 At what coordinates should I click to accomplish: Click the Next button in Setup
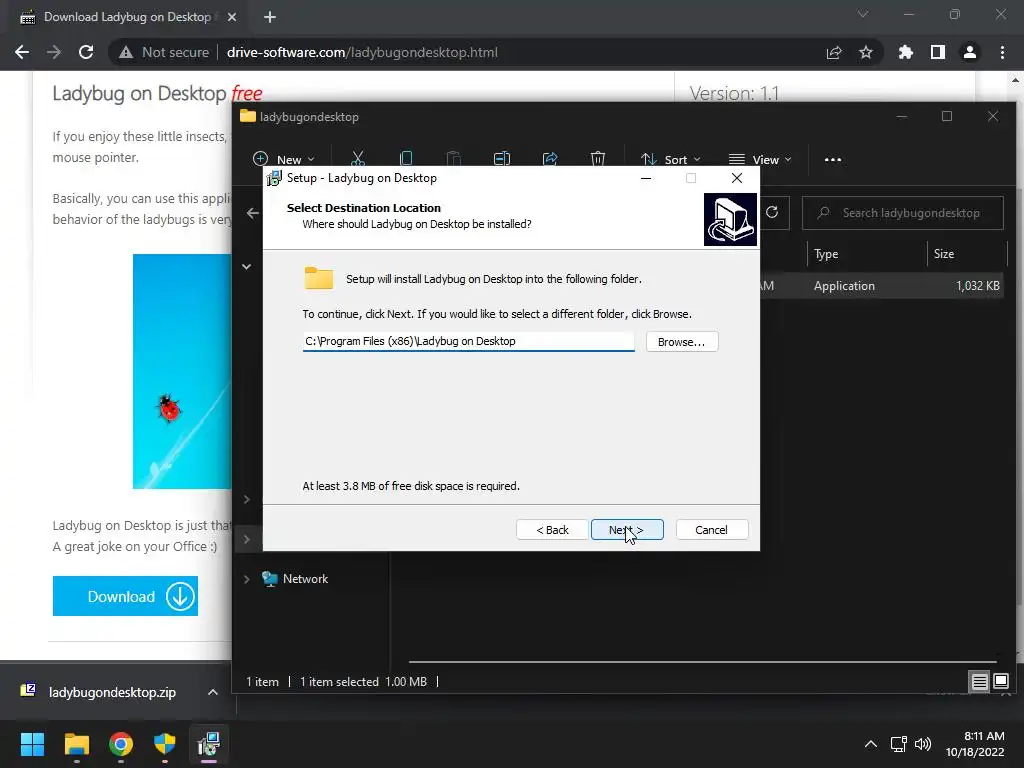(x=627, y=530)
